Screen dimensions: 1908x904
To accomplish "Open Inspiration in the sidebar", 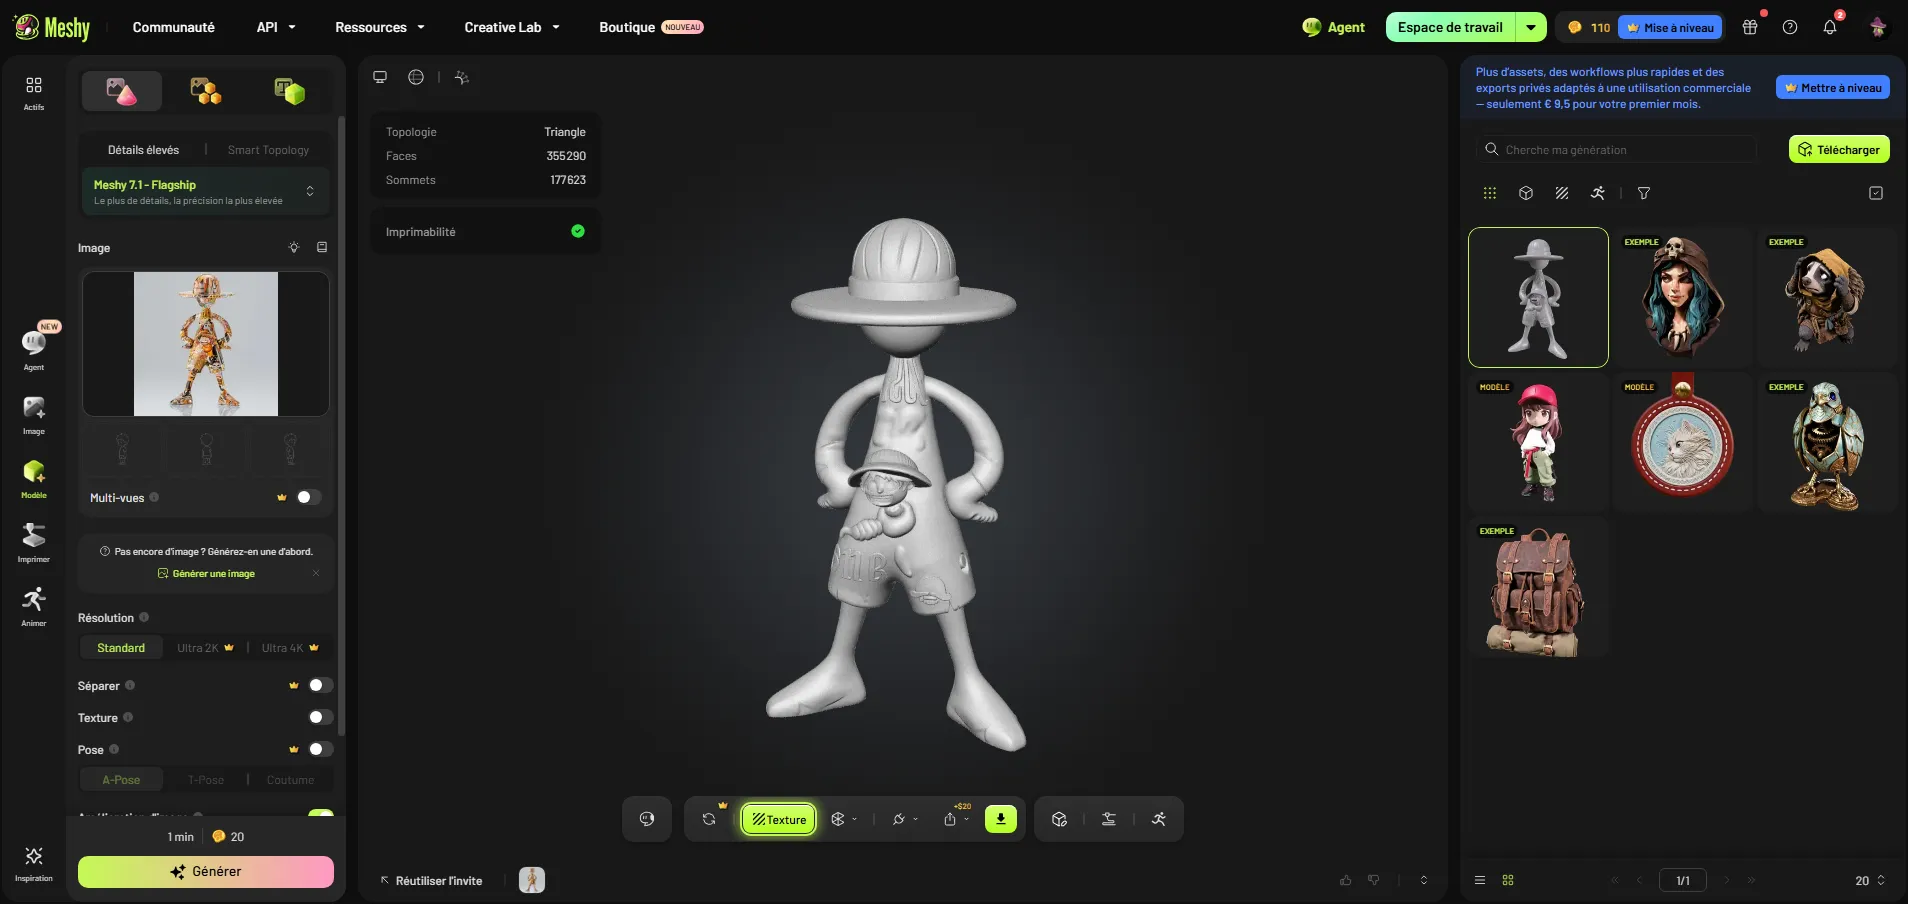I will [x=34, y=863].
